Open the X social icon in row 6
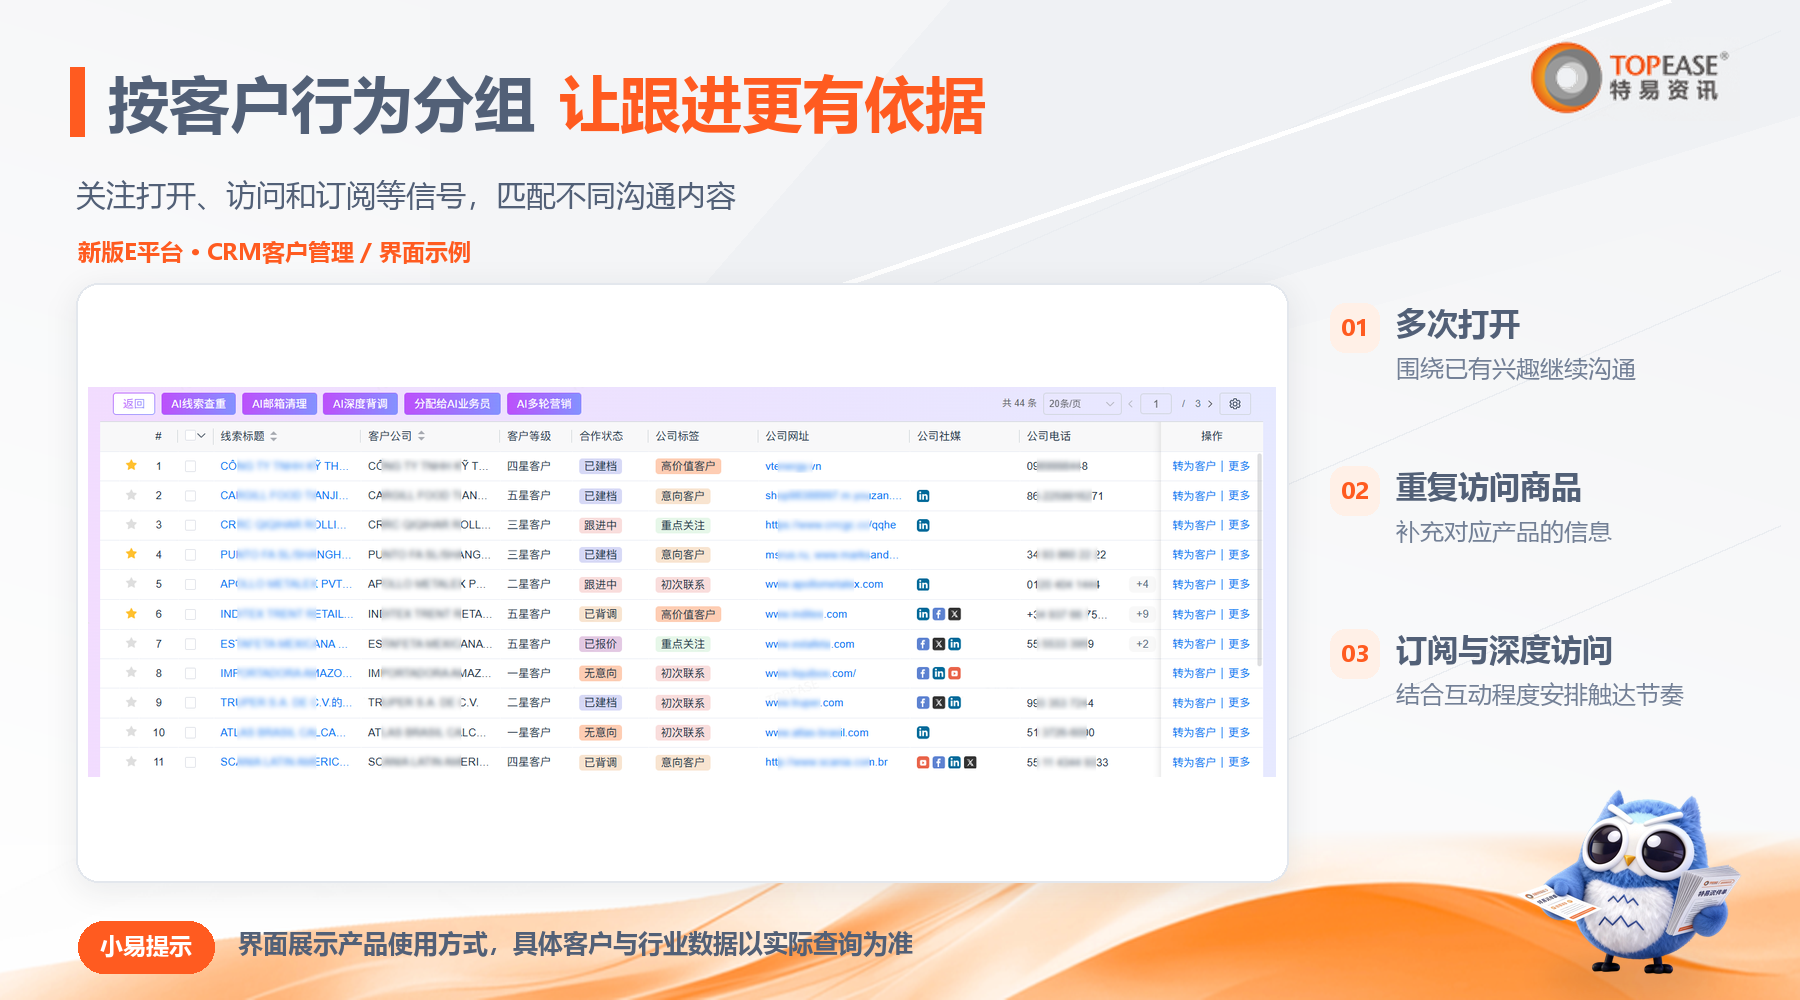This screenshot has height=1000, width=1800. [955, 614]
